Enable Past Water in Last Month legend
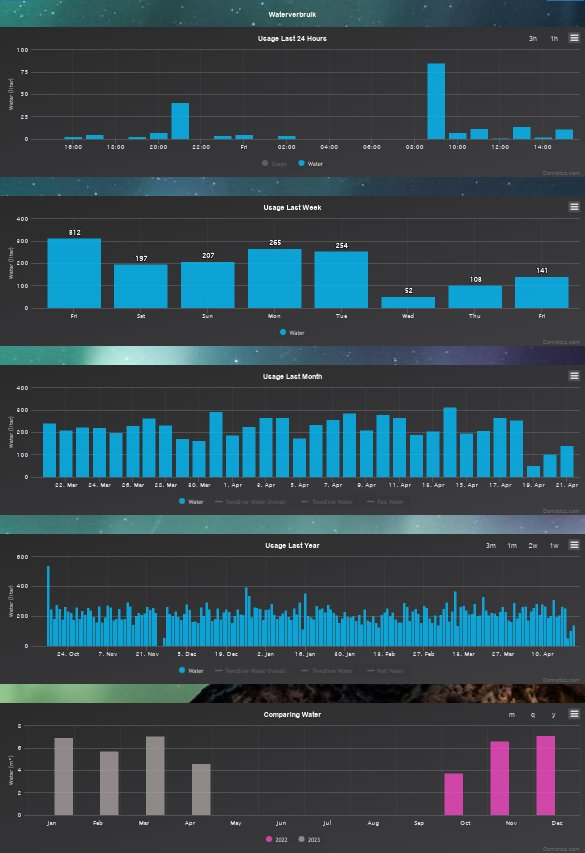This screenshot has width=585, height=853. pos(386,502)
